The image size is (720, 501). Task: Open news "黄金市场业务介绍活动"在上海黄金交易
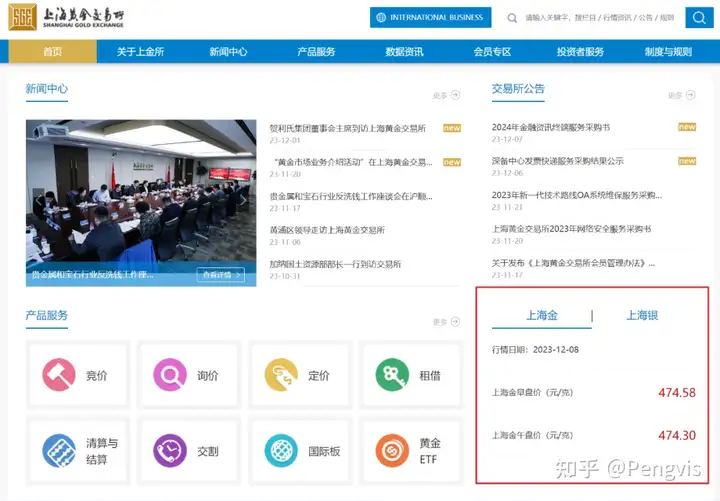click(x=352, y=162)
